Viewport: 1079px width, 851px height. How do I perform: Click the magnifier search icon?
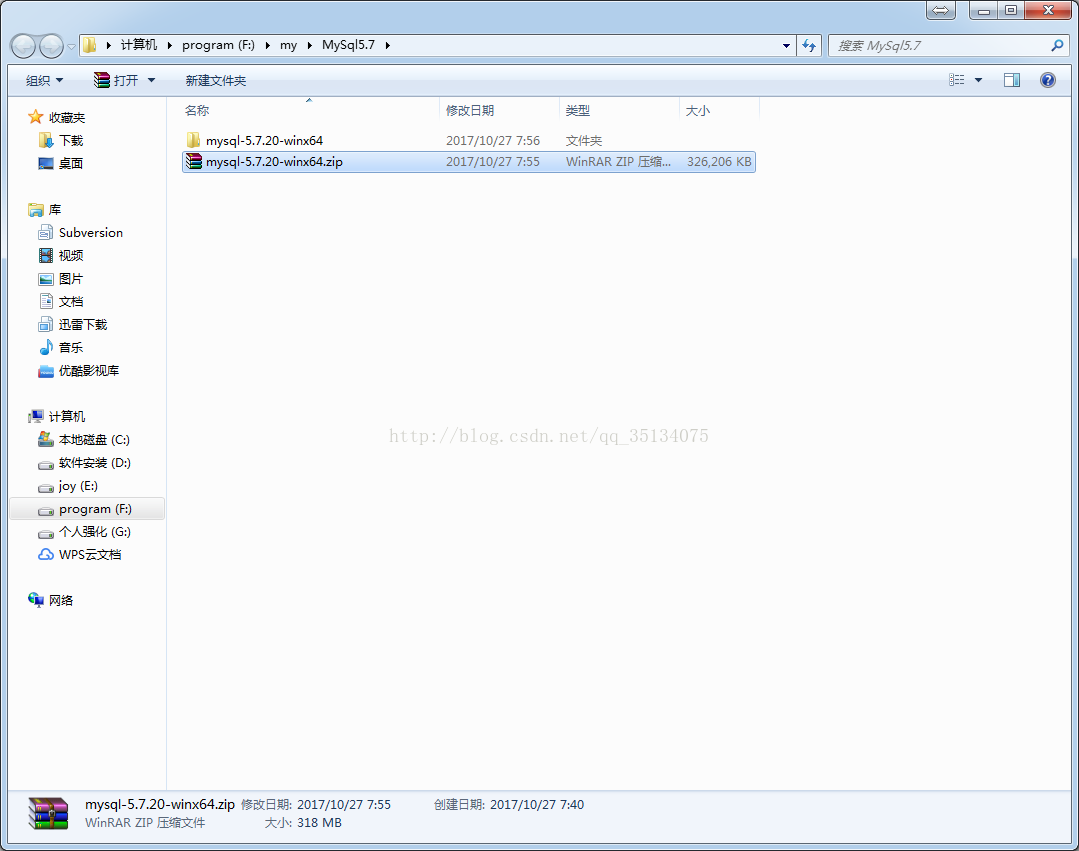click(1058, 45)
